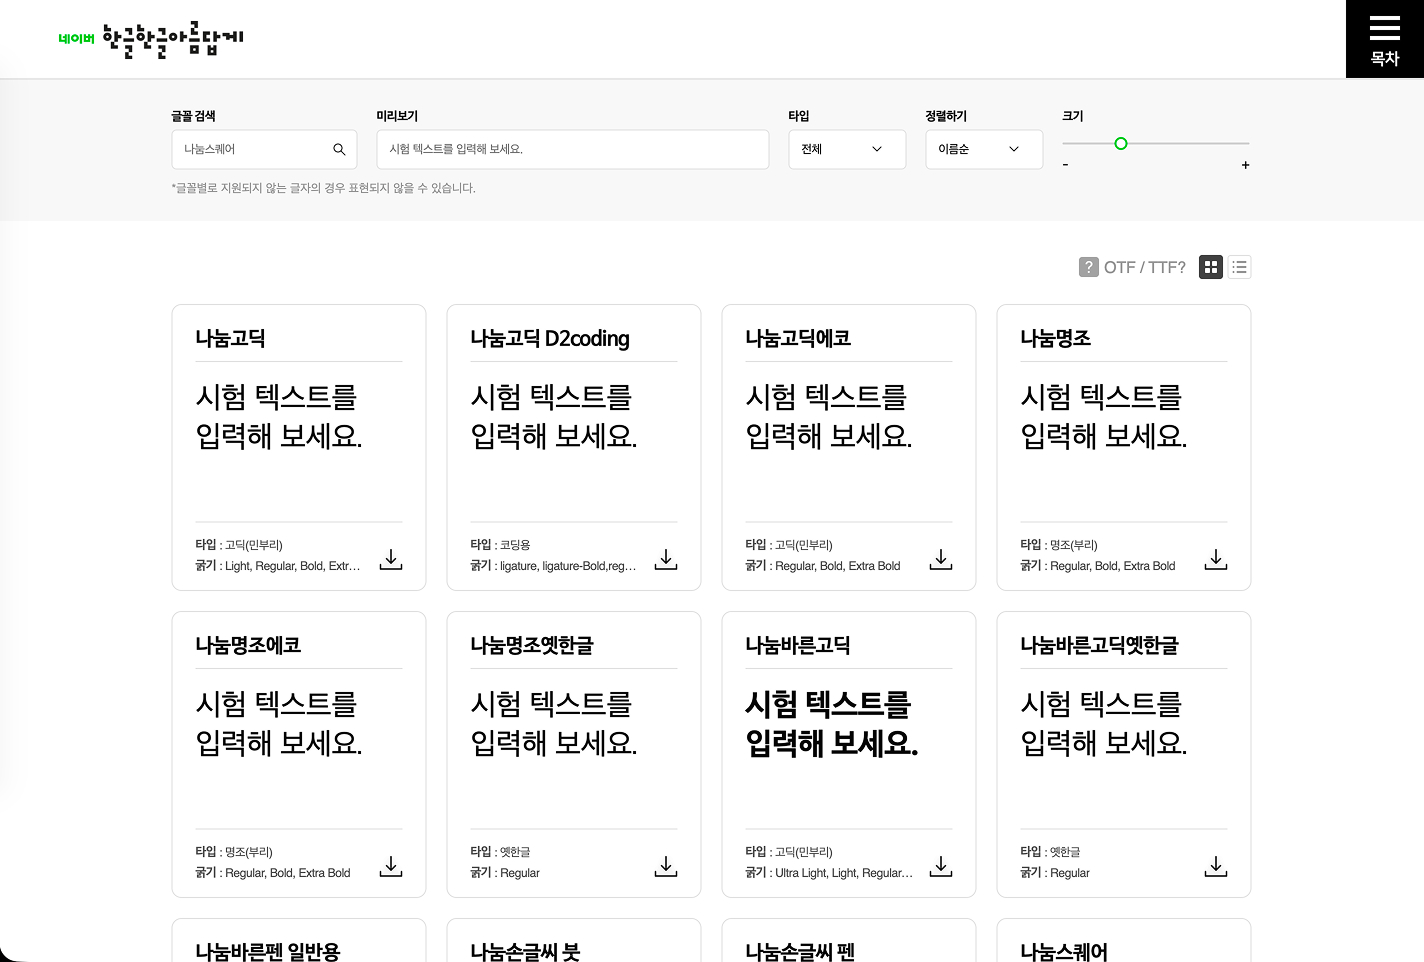Switch to list view layout

coord(1240,267)
